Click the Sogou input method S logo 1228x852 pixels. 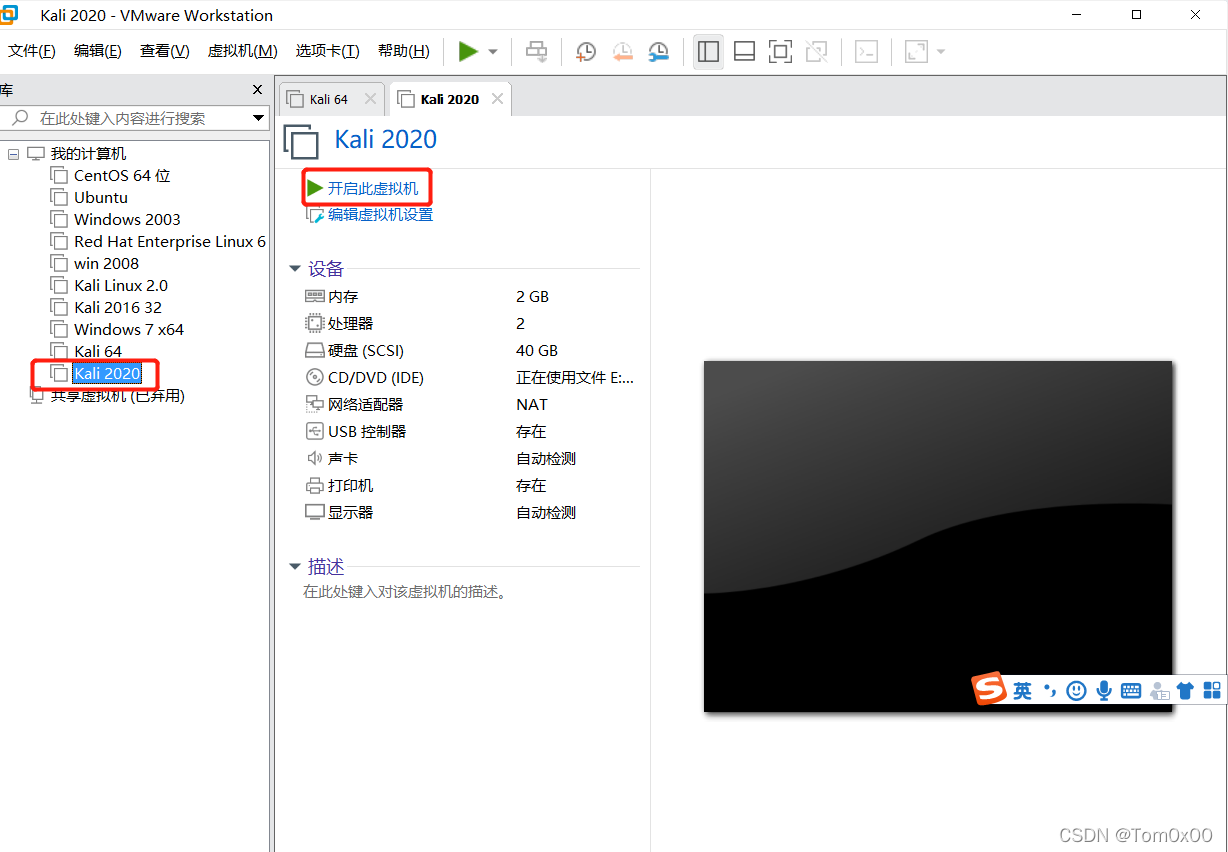coord(989,689)
